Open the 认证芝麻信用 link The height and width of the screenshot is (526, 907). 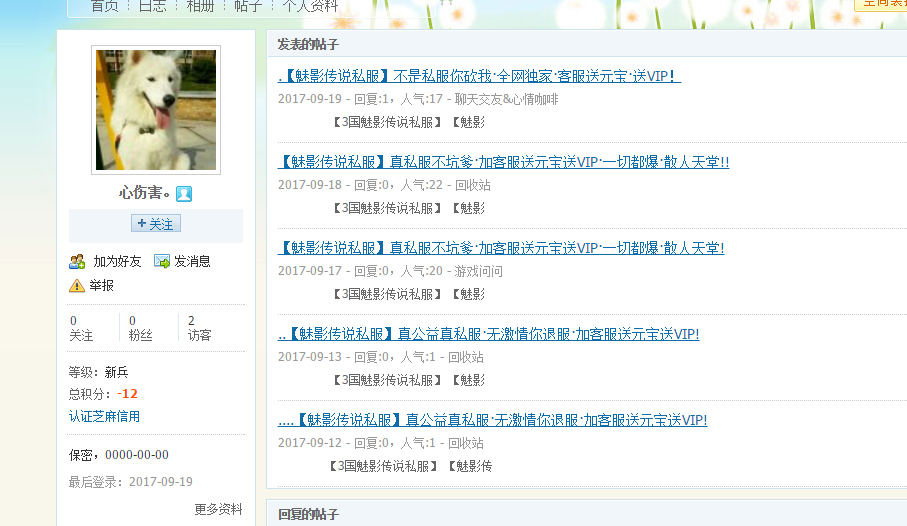[104, 417]
